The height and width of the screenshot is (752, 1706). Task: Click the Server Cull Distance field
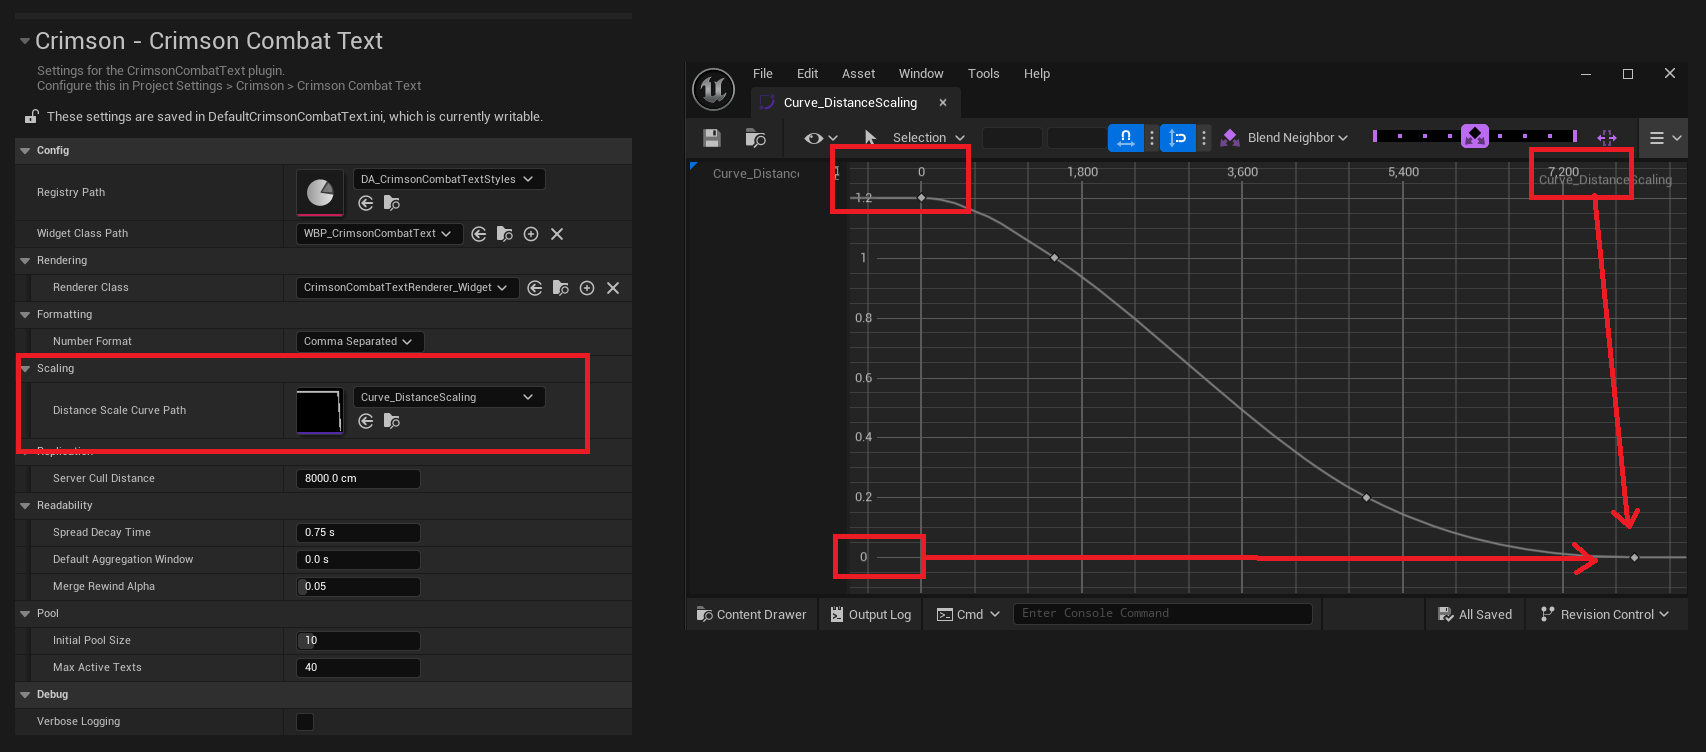[359, 479]
